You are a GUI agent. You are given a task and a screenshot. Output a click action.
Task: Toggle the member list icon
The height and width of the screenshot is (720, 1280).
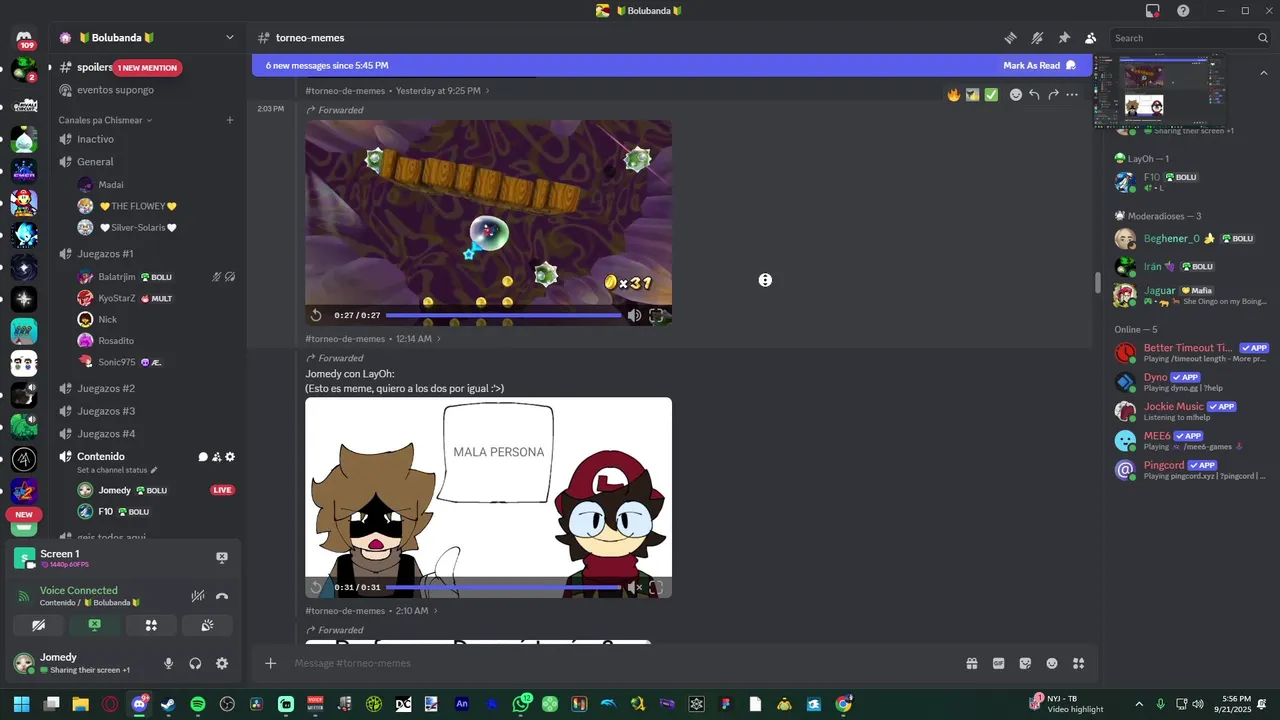1091,38
